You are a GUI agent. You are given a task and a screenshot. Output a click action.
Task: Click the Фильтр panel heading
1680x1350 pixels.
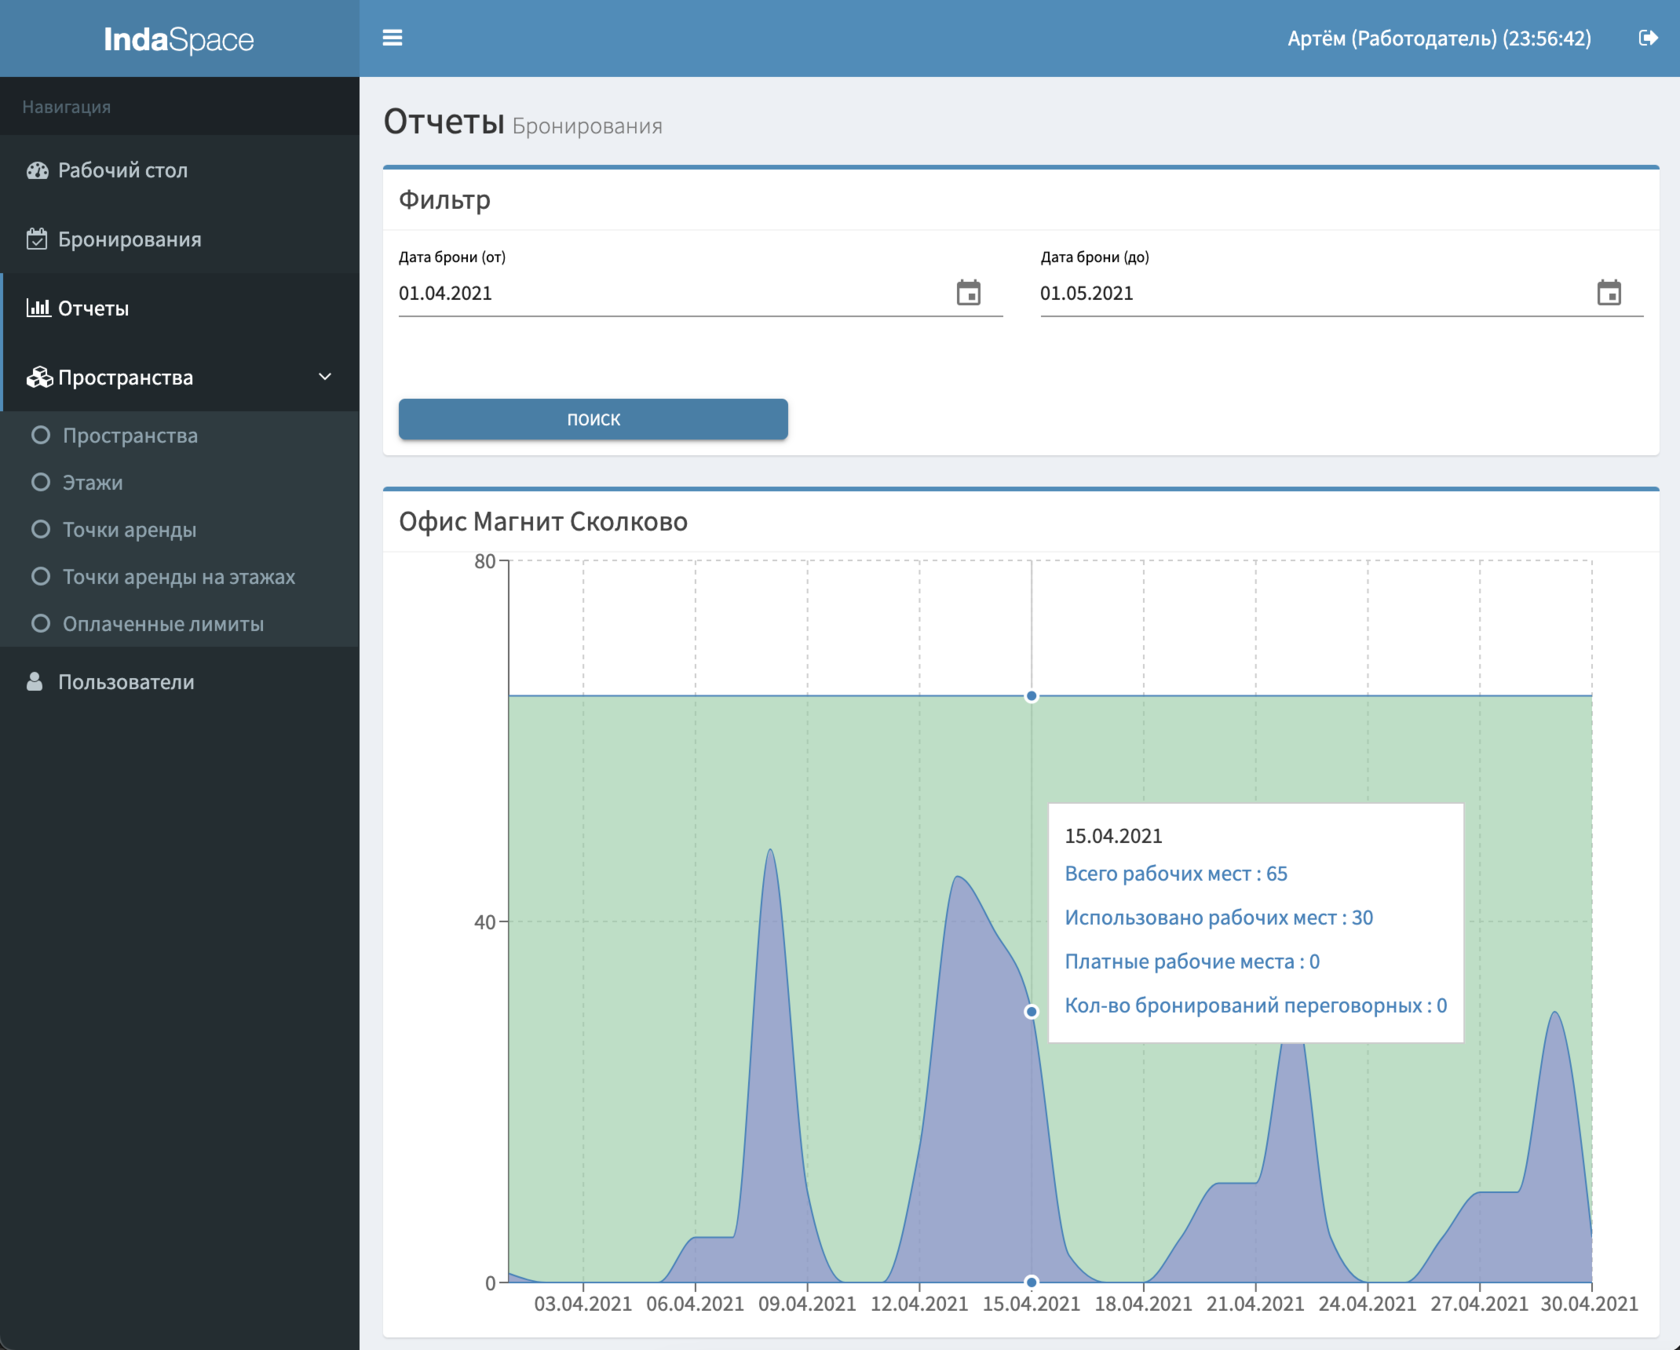coord(444,199)
